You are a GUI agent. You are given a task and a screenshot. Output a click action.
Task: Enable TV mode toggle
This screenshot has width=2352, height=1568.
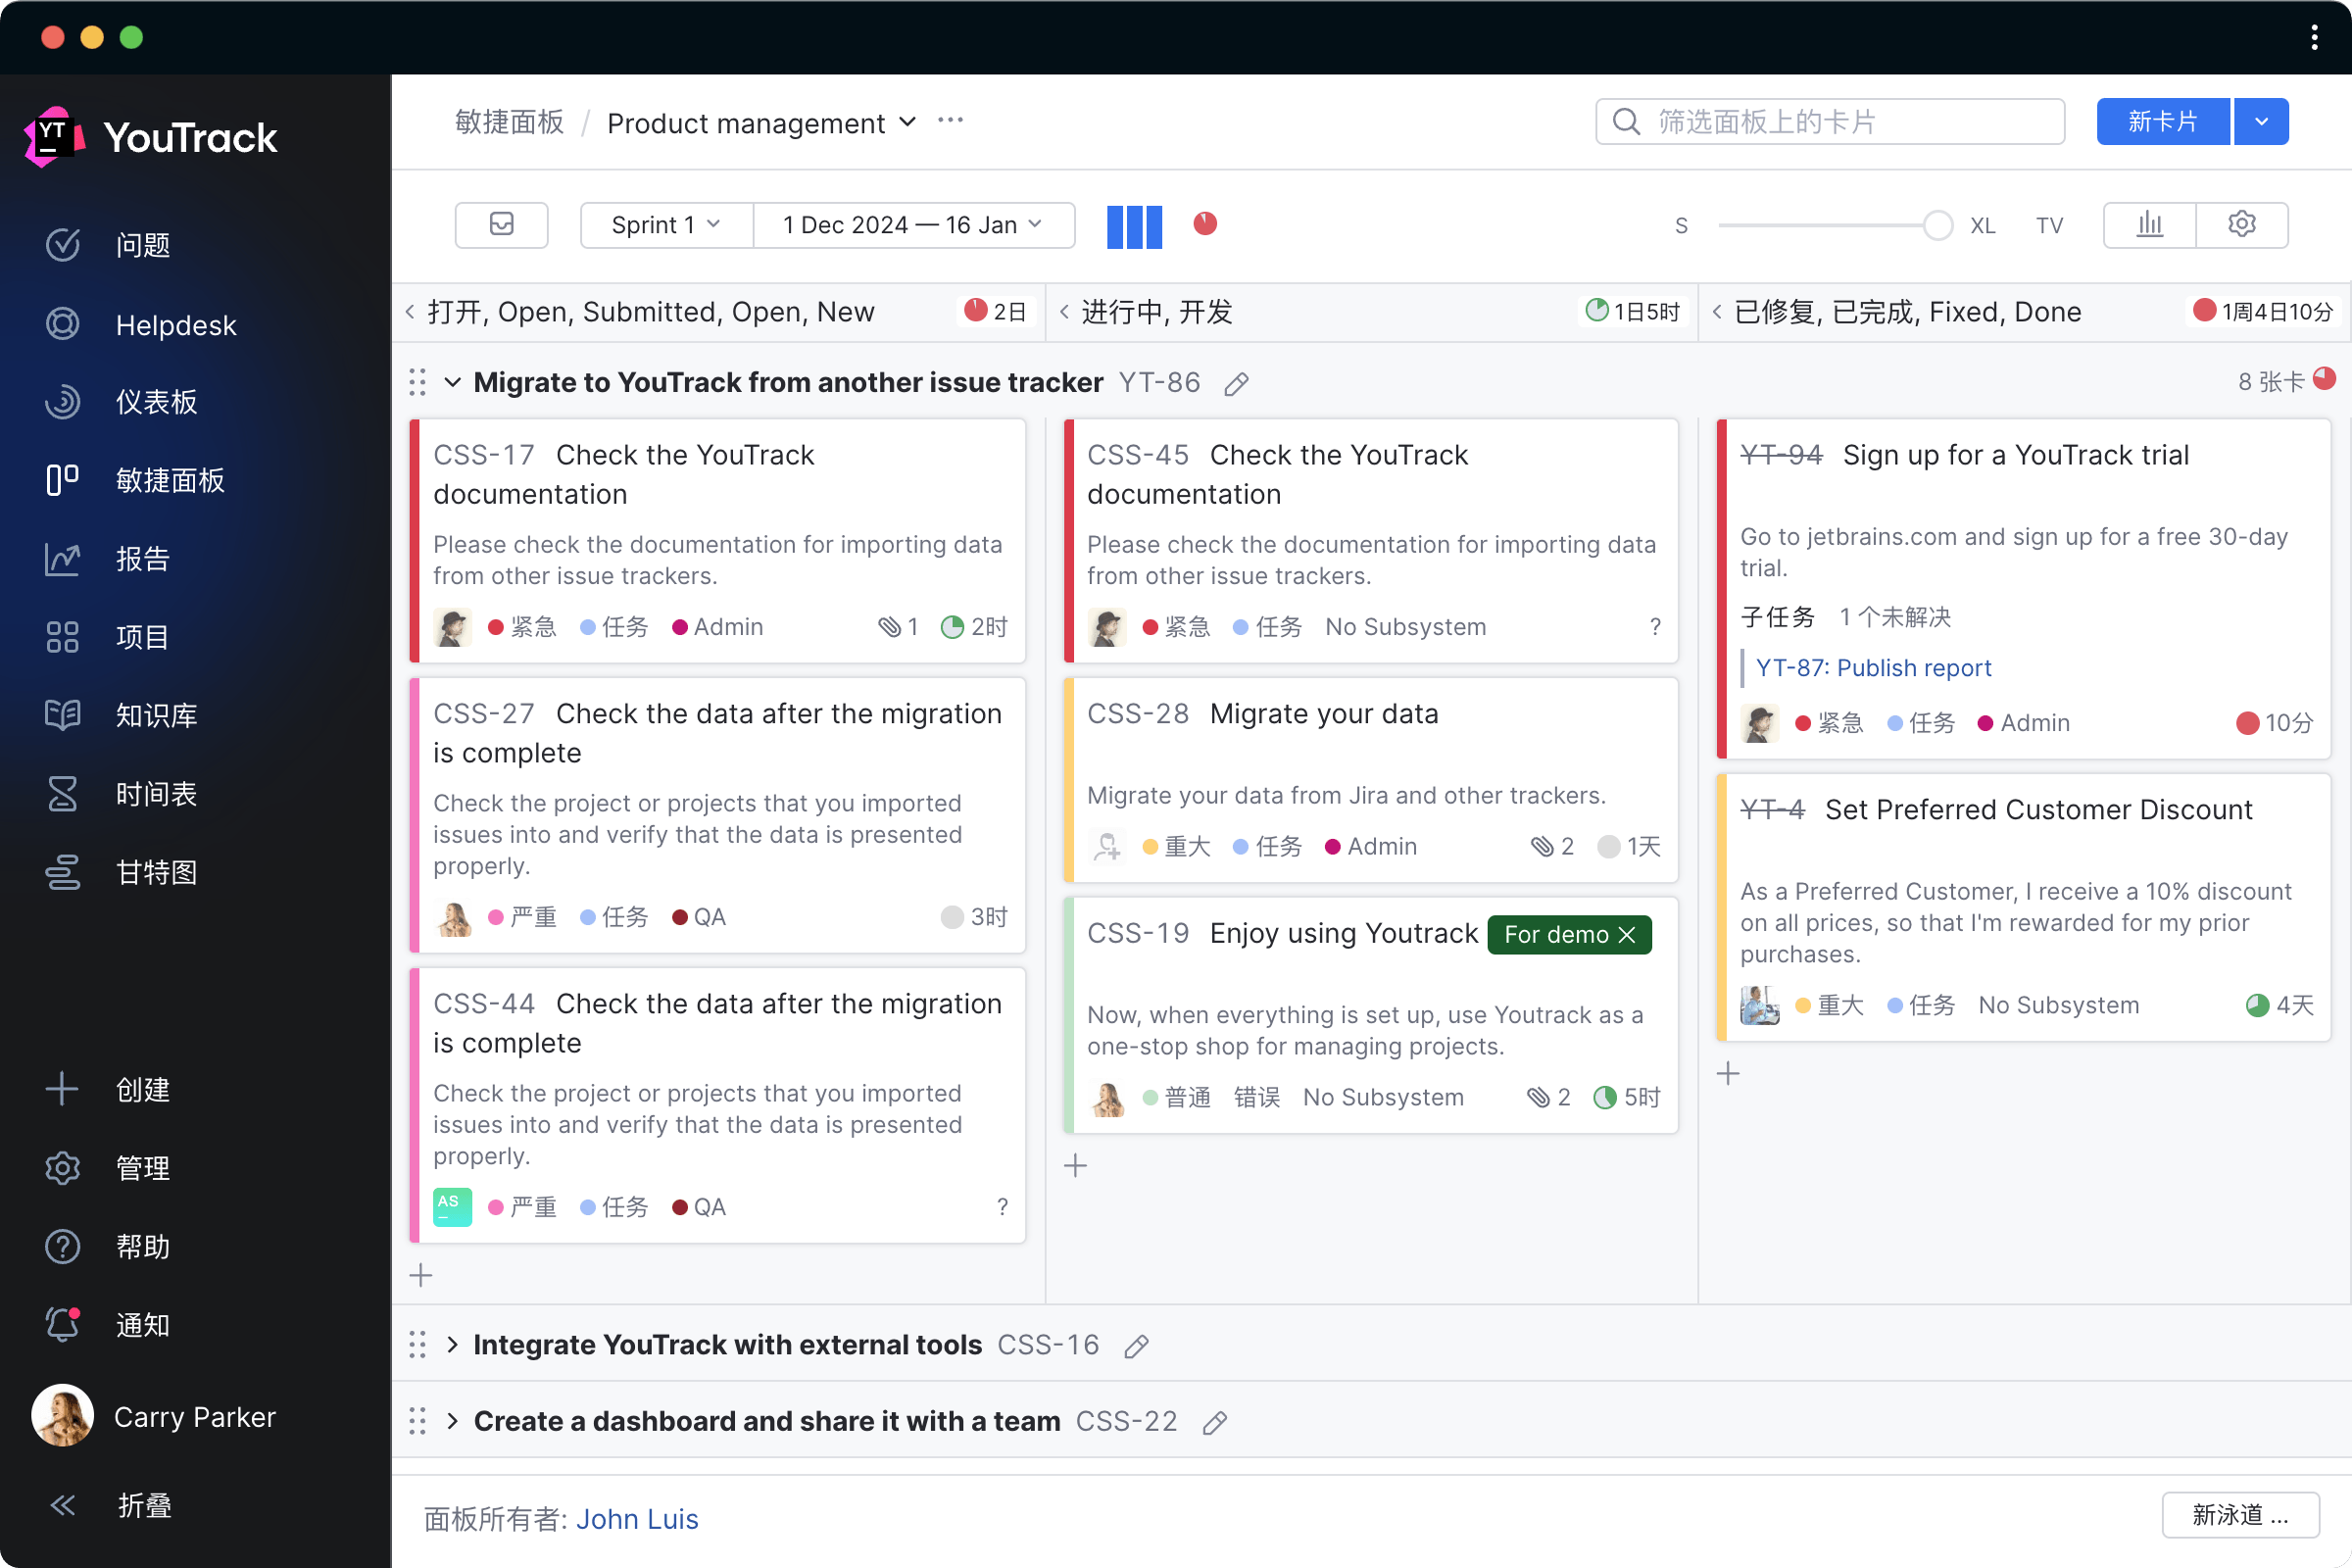(2047, 224)
